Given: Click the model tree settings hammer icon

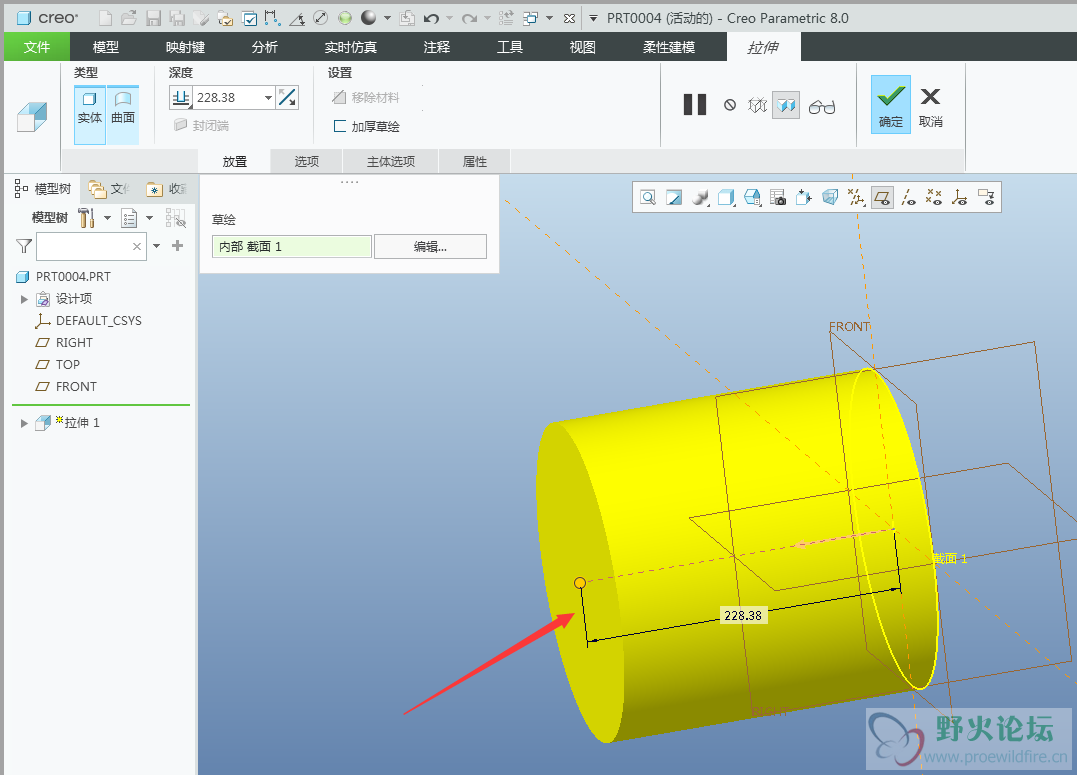Looking at the screenshot, I should 87,218.
